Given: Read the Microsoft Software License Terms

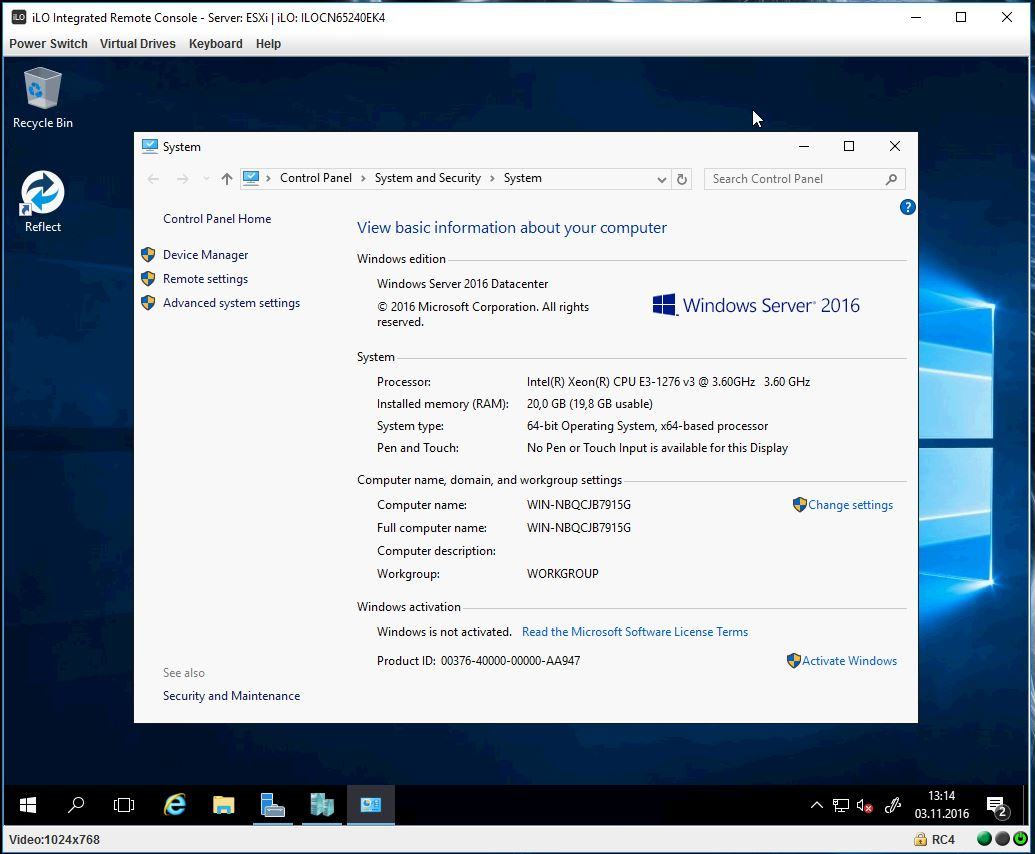Looking at the screenshot, I should point(635,632).
